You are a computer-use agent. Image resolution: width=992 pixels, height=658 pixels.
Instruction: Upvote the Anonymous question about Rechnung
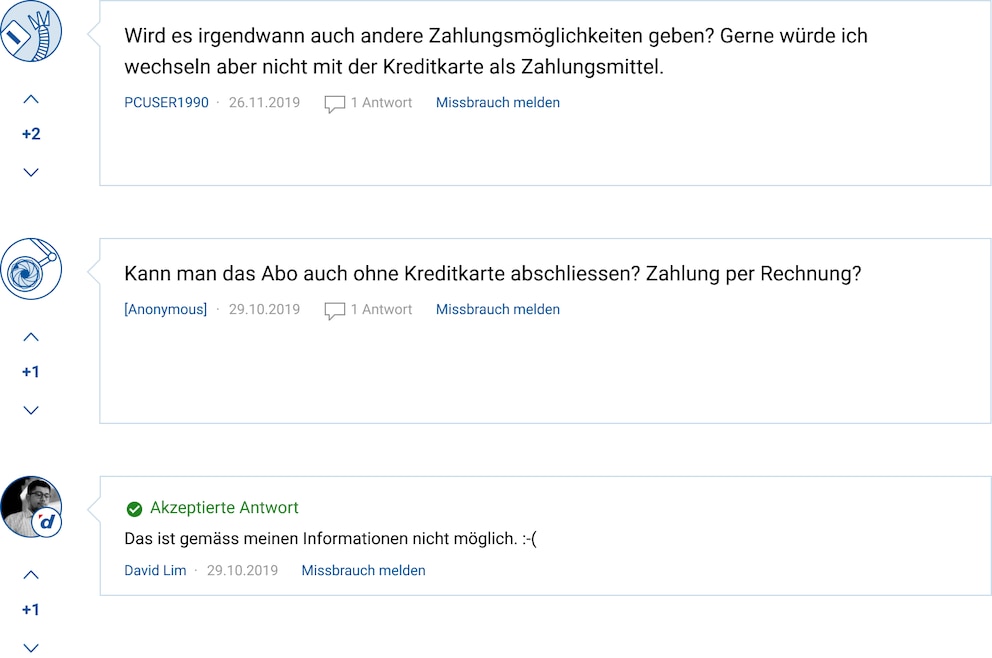(x=31, y=337)
